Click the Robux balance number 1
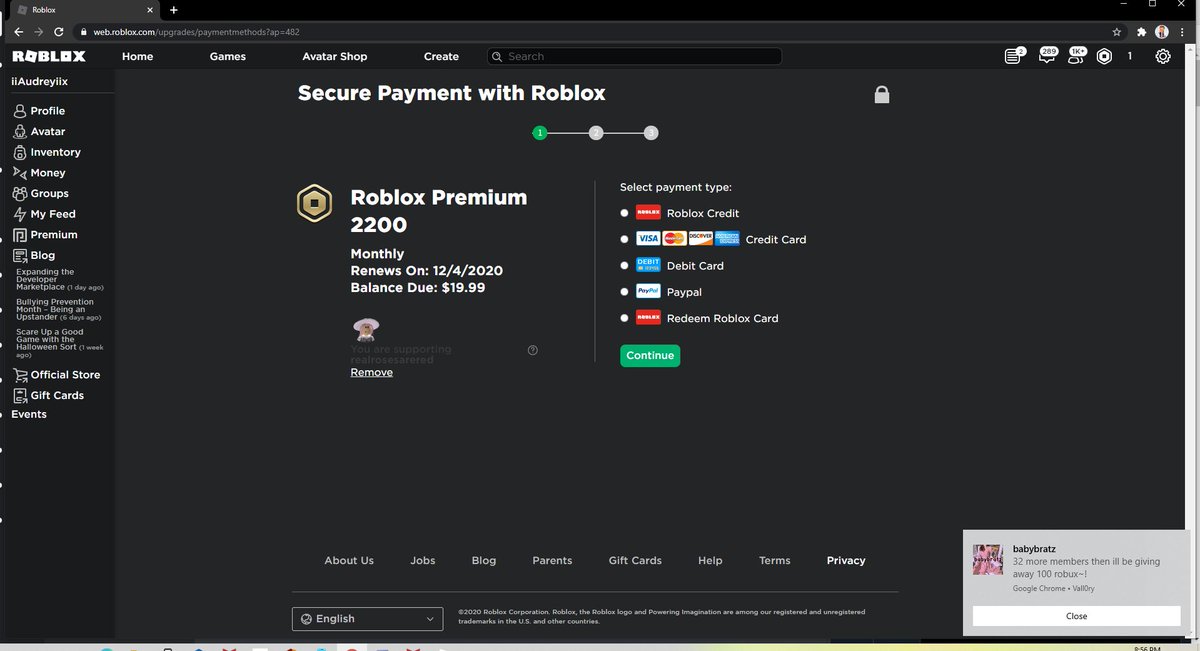 point(1130,57)
